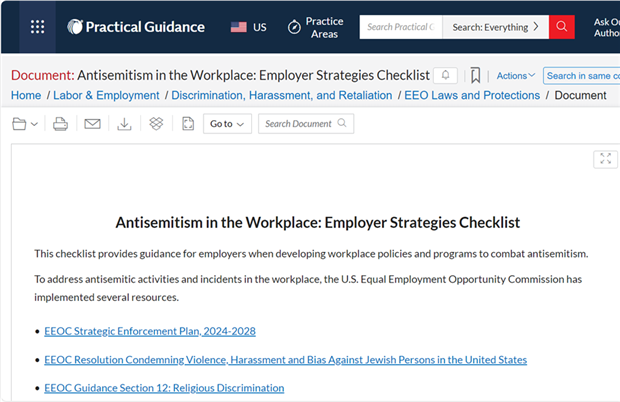Click the full-page view document icon
Screen dimensions: 620x402
pyautogui.click(x=188, y=124)
